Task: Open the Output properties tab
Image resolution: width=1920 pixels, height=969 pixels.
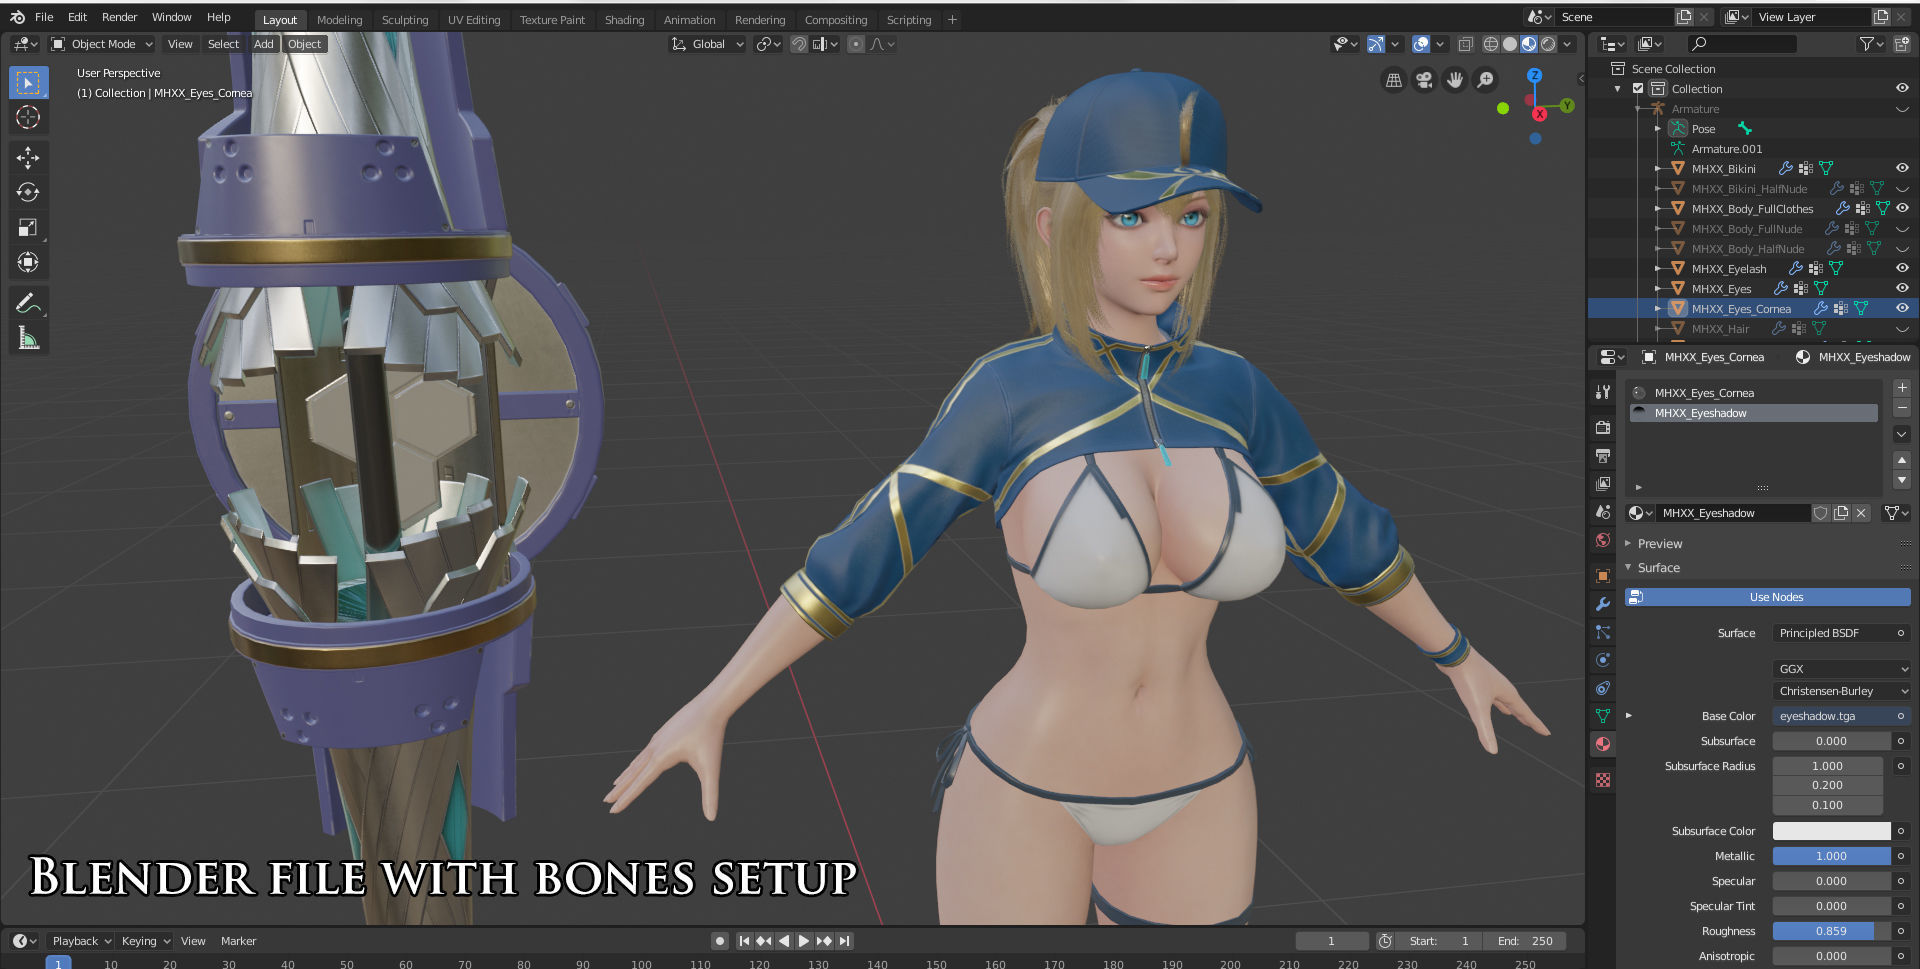Action: pyautogui.click(x=1603, y=456)
